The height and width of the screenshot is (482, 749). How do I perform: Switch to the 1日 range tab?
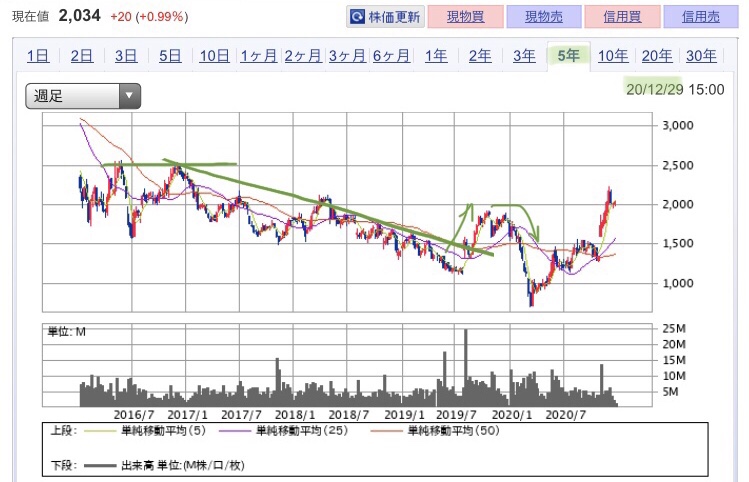pyautogui.click(x=39, y=56)
